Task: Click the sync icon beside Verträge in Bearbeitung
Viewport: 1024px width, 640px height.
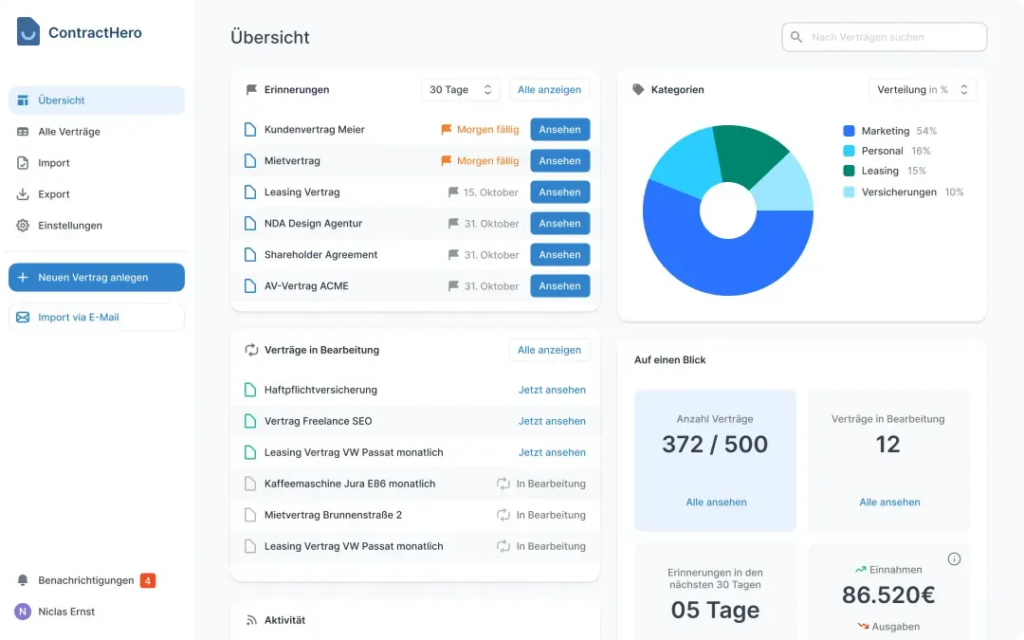Action: (x=250, y=349)
